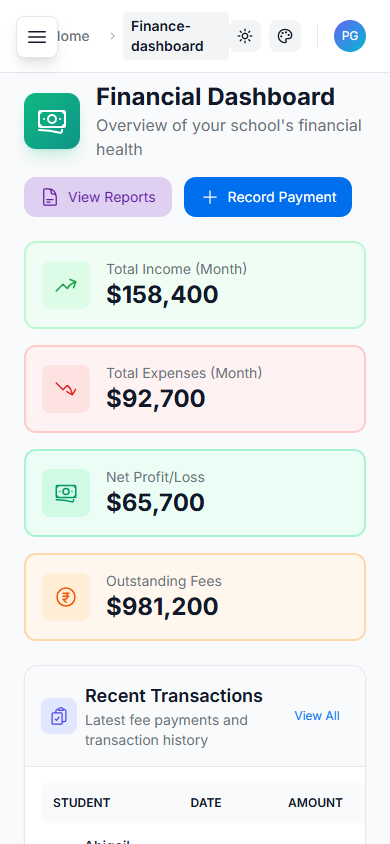390x844 pixels.
Task: Open the hamburger navigation menu
Action: tap(37, 37)
